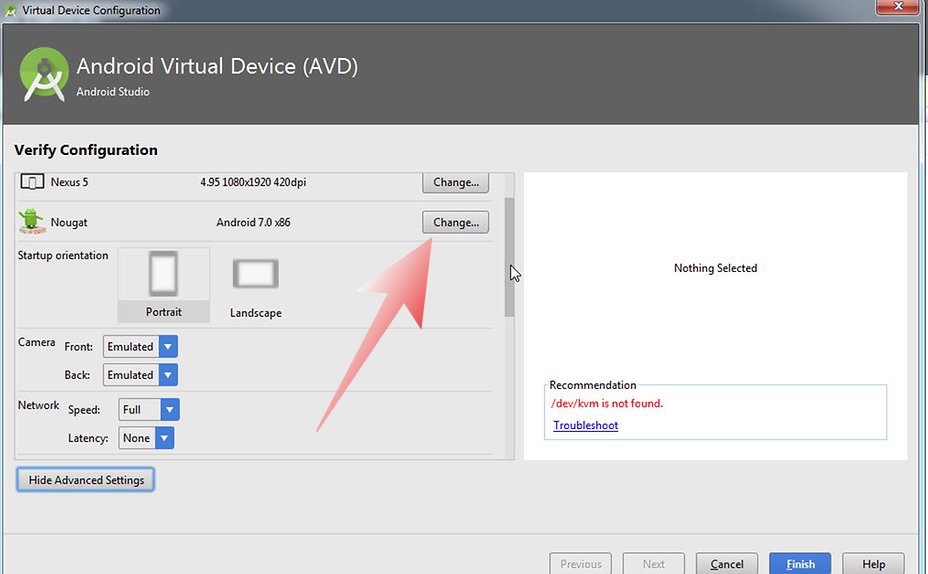
Task: Close the Virtual Device Configuration window
Action: coord(897,7)
